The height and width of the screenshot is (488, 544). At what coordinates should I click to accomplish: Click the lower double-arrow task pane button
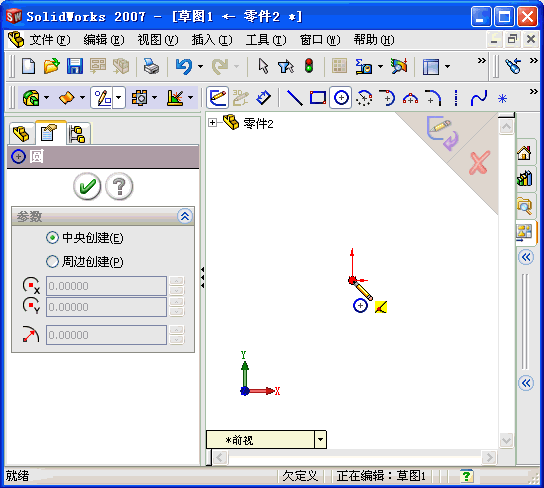[x=526, y=383]
